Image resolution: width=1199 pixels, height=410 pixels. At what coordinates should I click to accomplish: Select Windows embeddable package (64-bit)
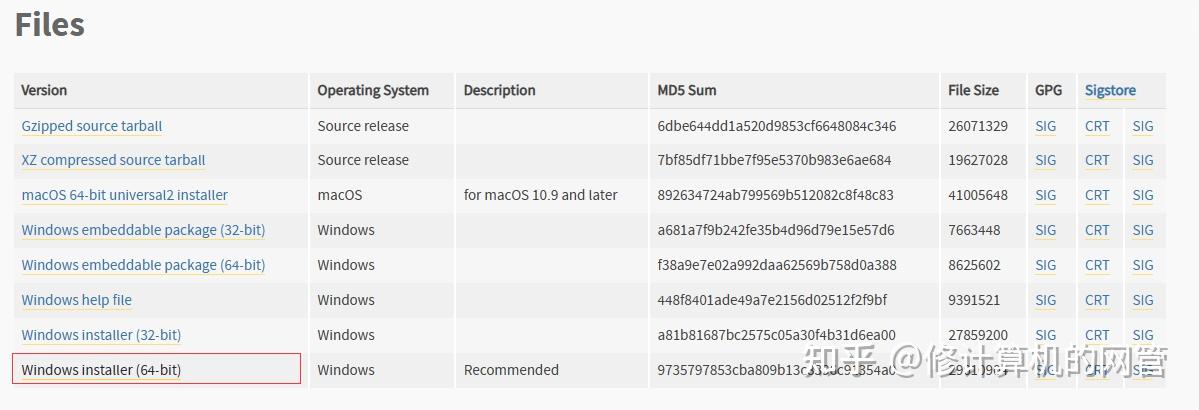click(143, 265)
